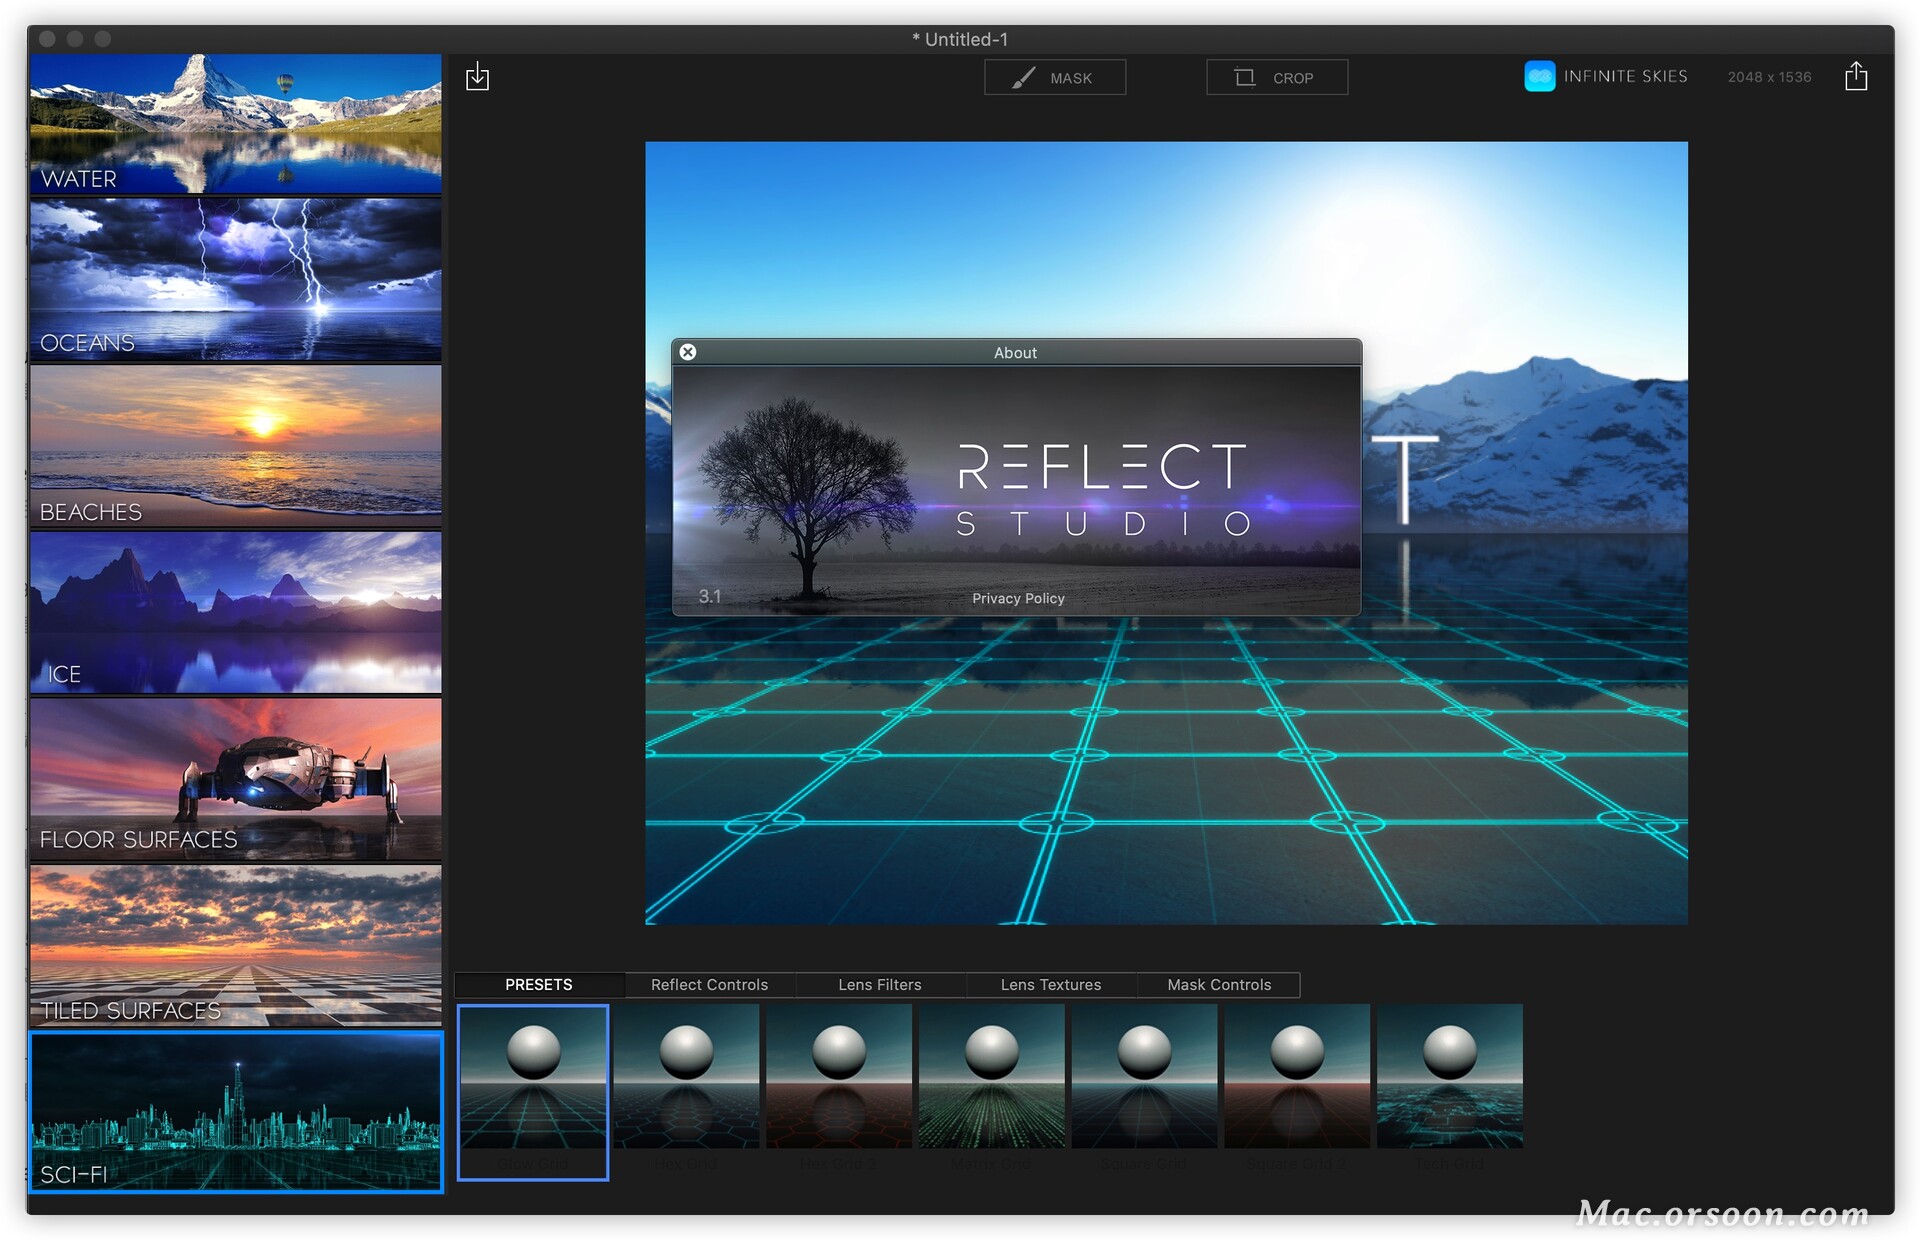Open the Privacy Policy link
The image size is (1920, 1240).
click(1018, 598)
